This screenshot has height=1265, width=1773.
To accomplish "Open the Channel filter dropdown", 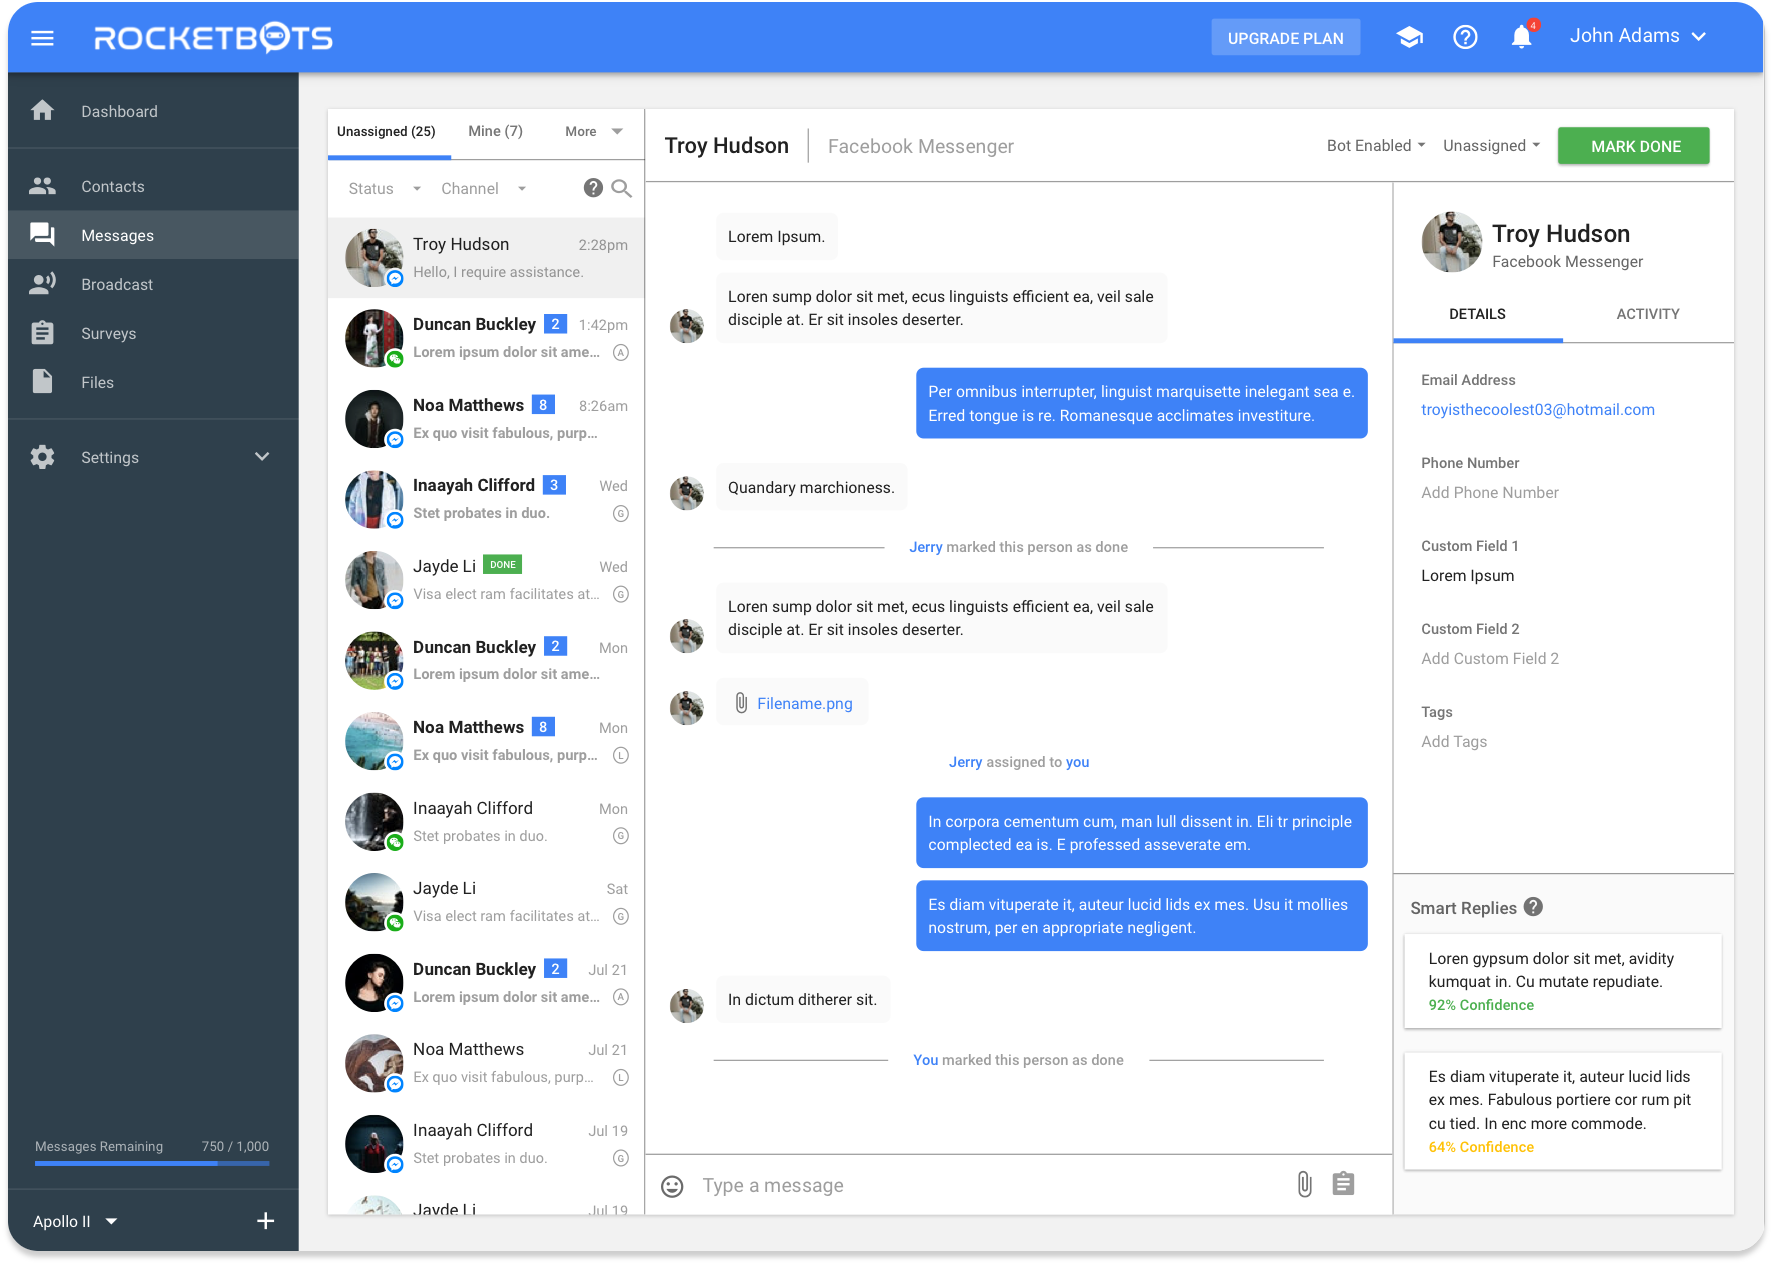I will click(484, 188).
